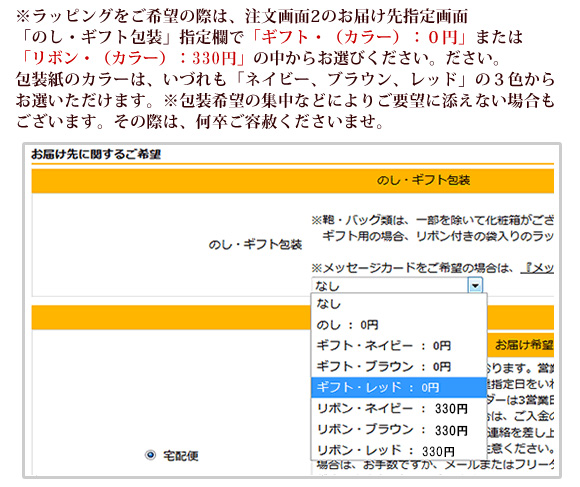The width and height of the screenshot is (580, 487).
Task: Select ギフト・ブラウン : 0円 option
Action: (x=399, y=366)
